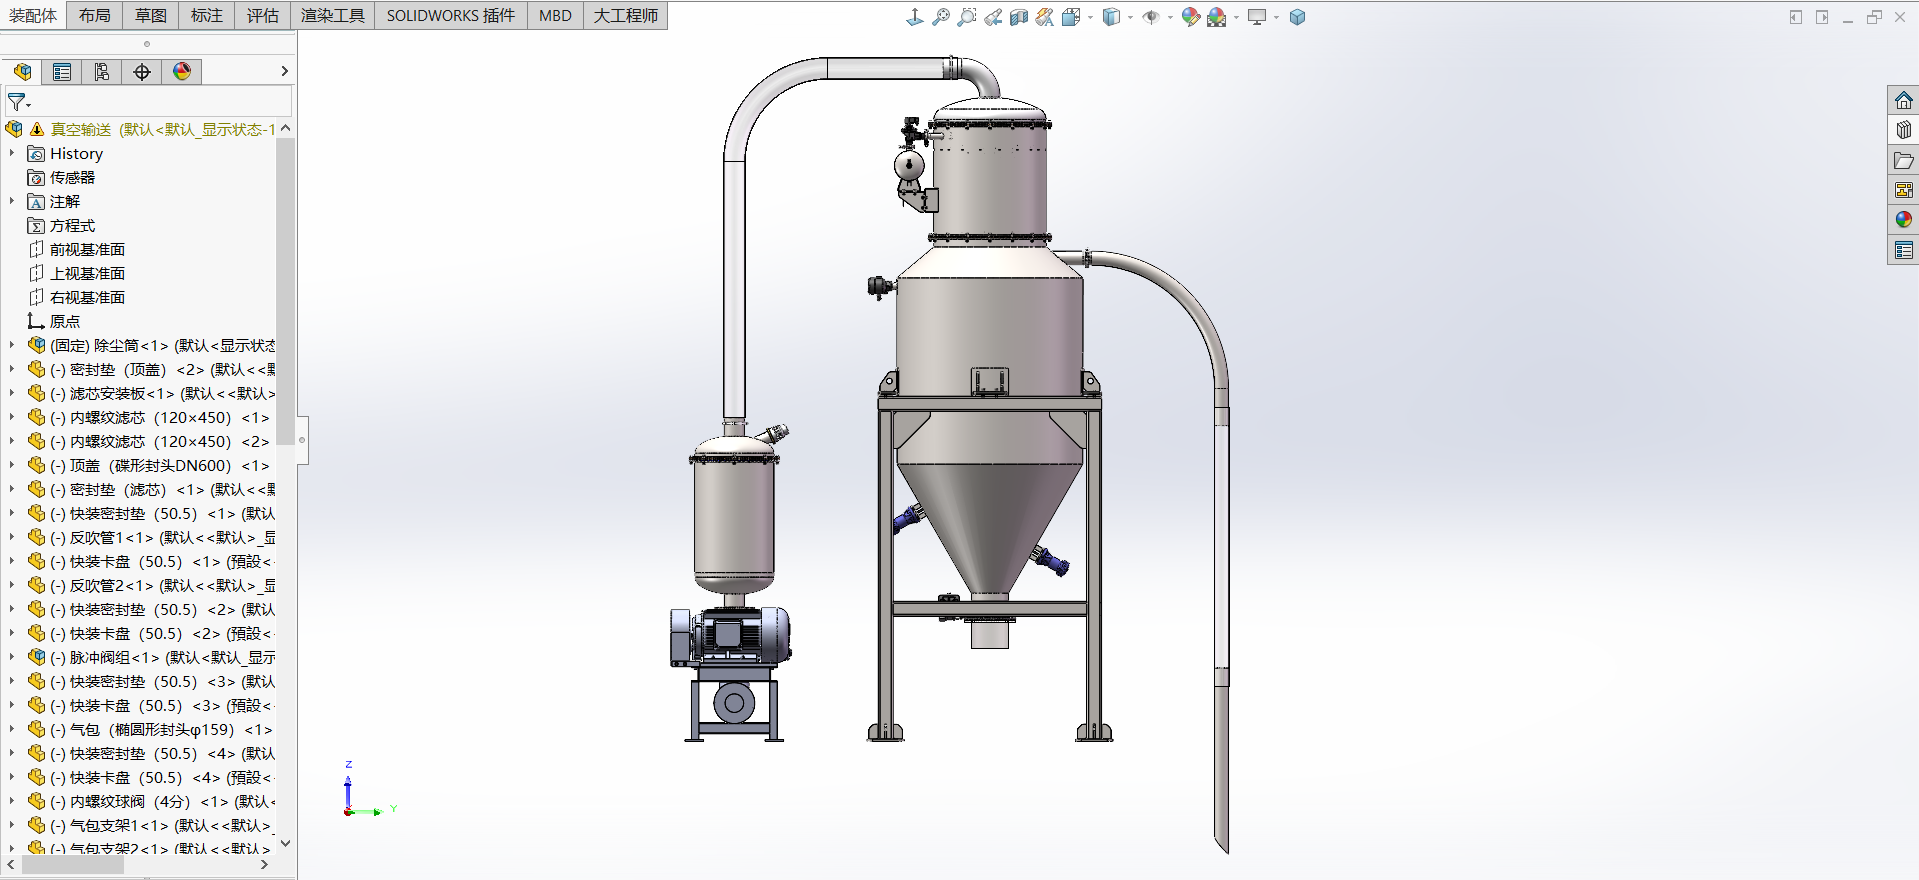Open the SOLIDWORKS 插件 tab
Viewport: 1919px width, 880px height.
[451, 15]
